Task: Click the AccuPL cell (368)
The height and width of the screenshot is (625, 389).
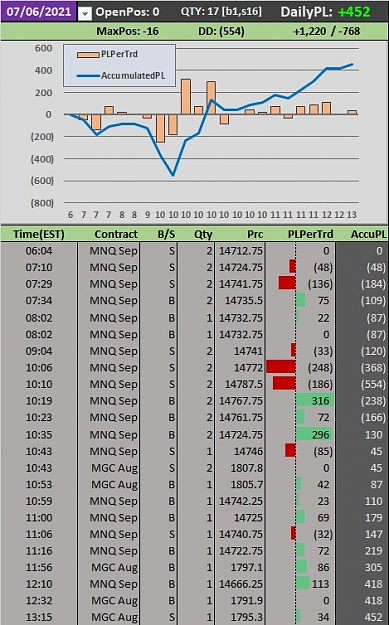Action: (x=373, y=368)
